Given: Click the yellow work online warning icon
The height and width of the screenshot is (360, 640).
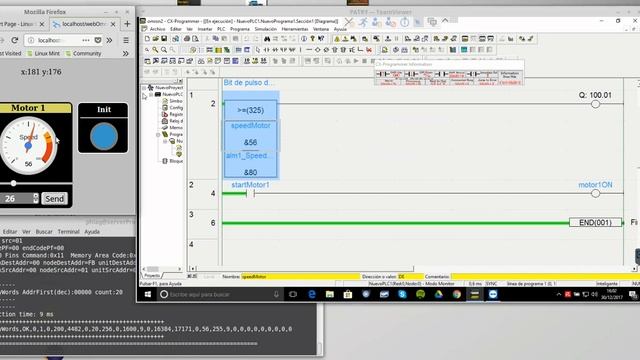Looking at the screenshot, I should coord(337,39).
